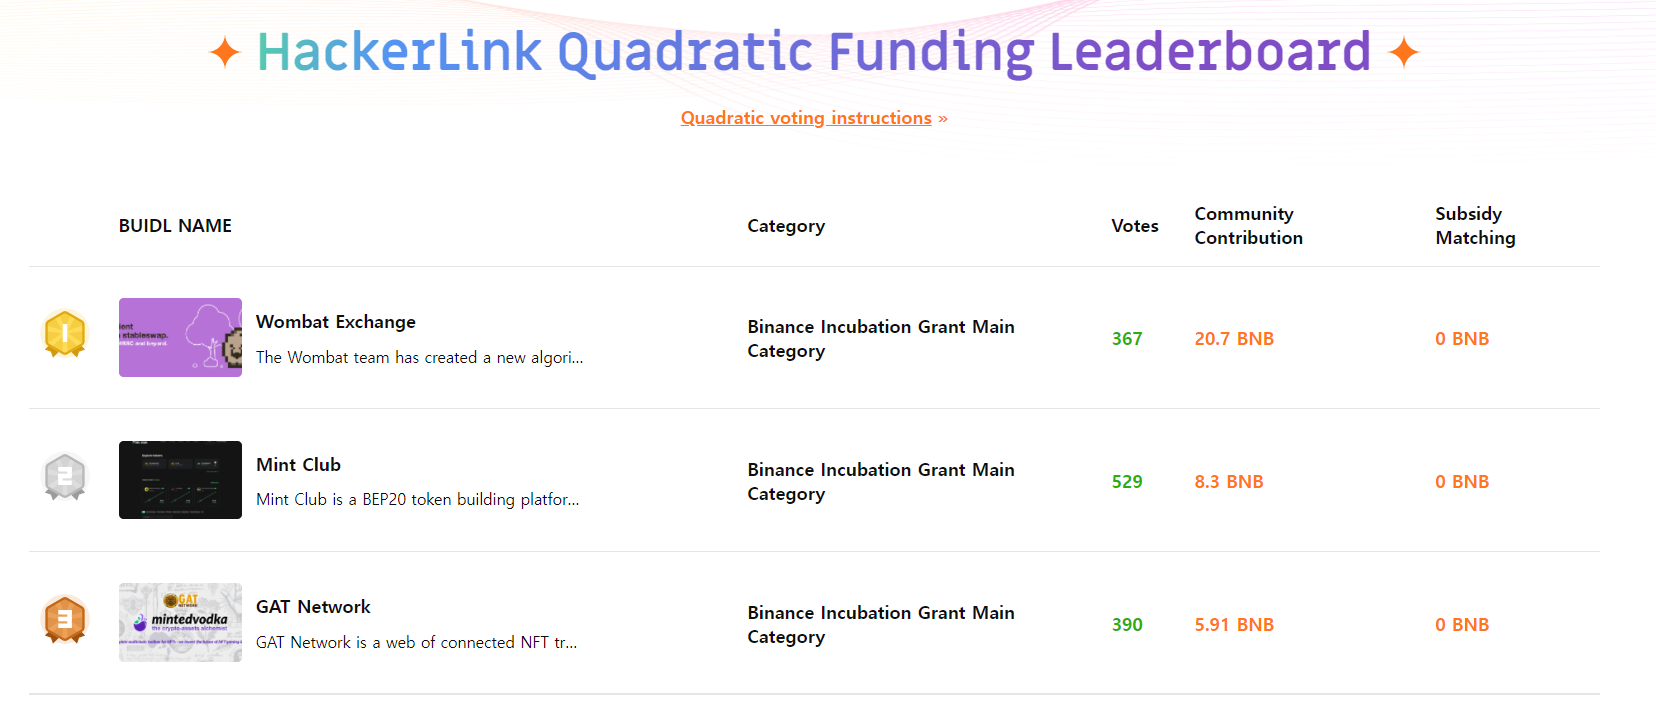The image size is (1656, 703).
Task: Click the BUIDL NAME column header
Action: click(x=175, y=226)
